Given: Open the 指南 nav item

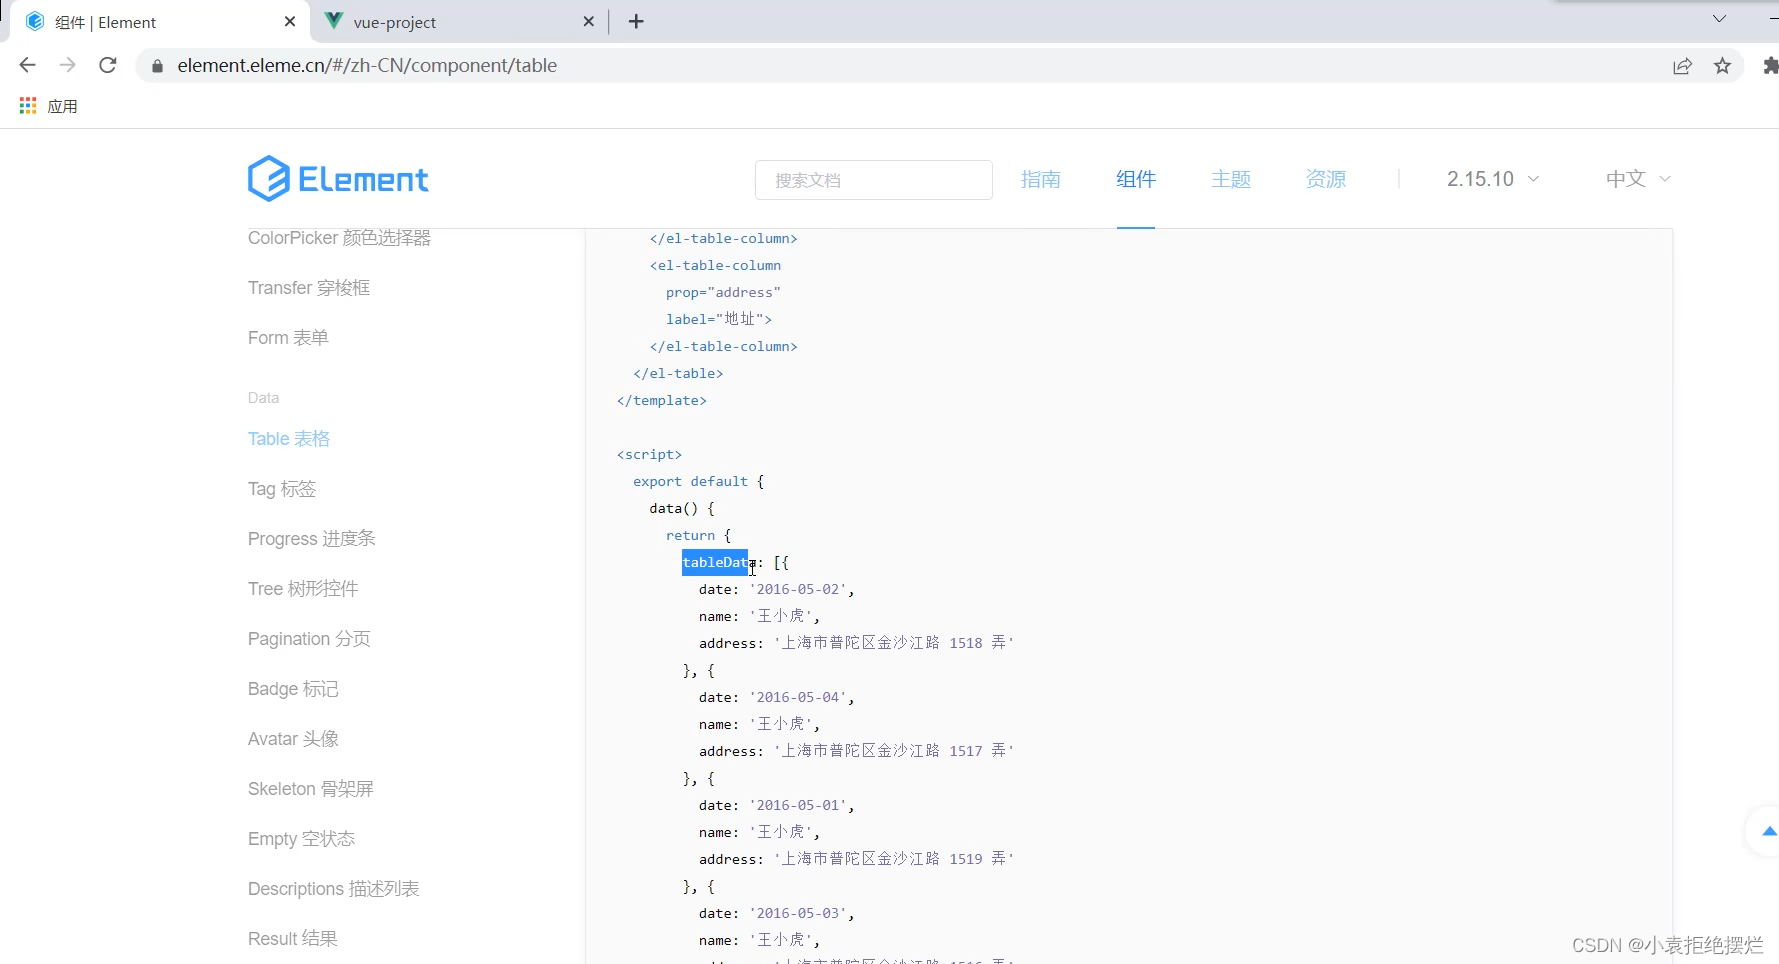Looking at the screenshot, I should (x=1040, y=179).
